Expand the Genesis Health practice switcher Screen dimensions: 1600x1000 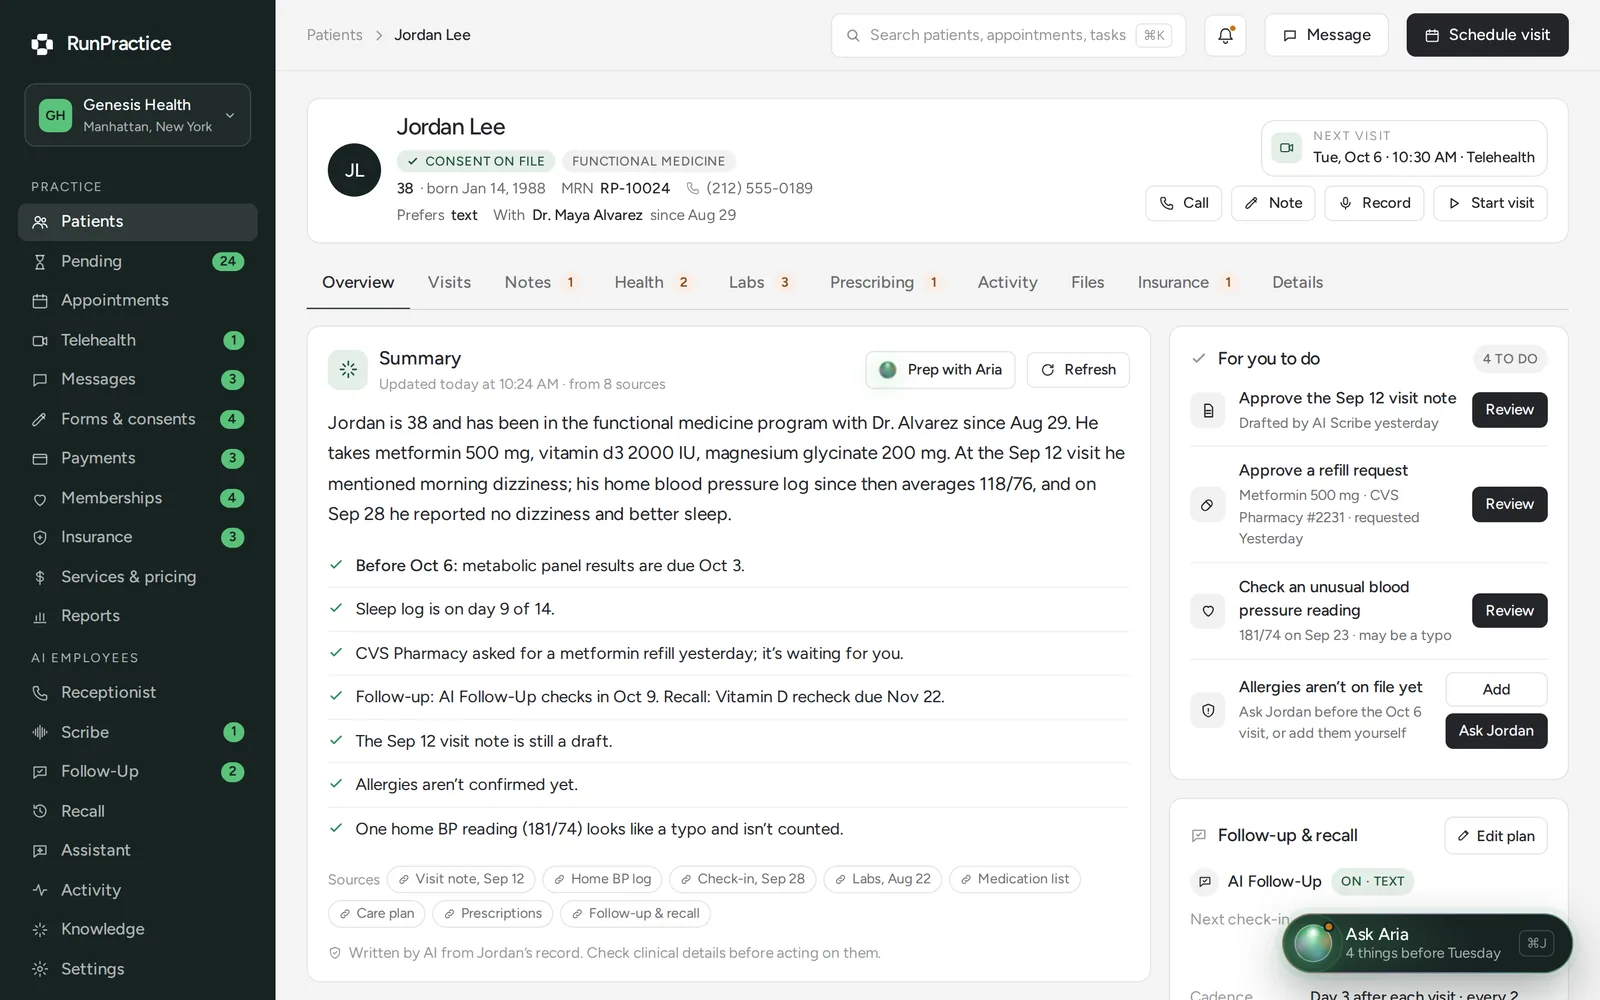137,115
